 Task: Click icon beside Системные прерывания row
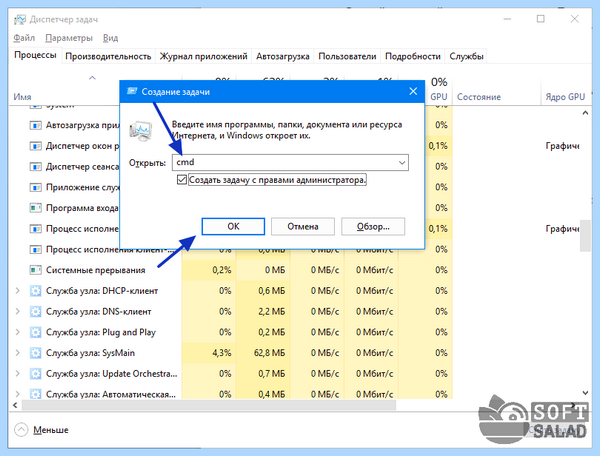click(x=36, y=270)
